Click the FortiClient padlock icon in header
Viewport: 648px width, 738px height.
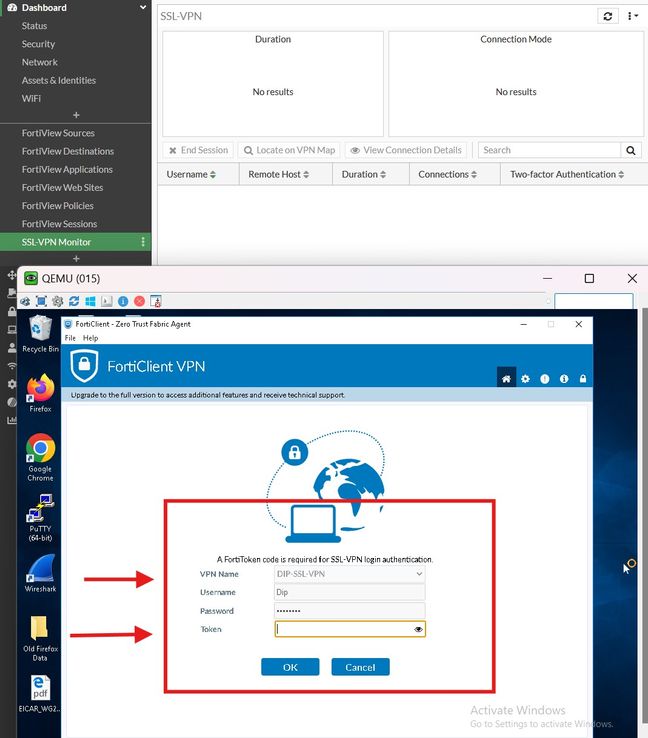[x=583, y=379]
